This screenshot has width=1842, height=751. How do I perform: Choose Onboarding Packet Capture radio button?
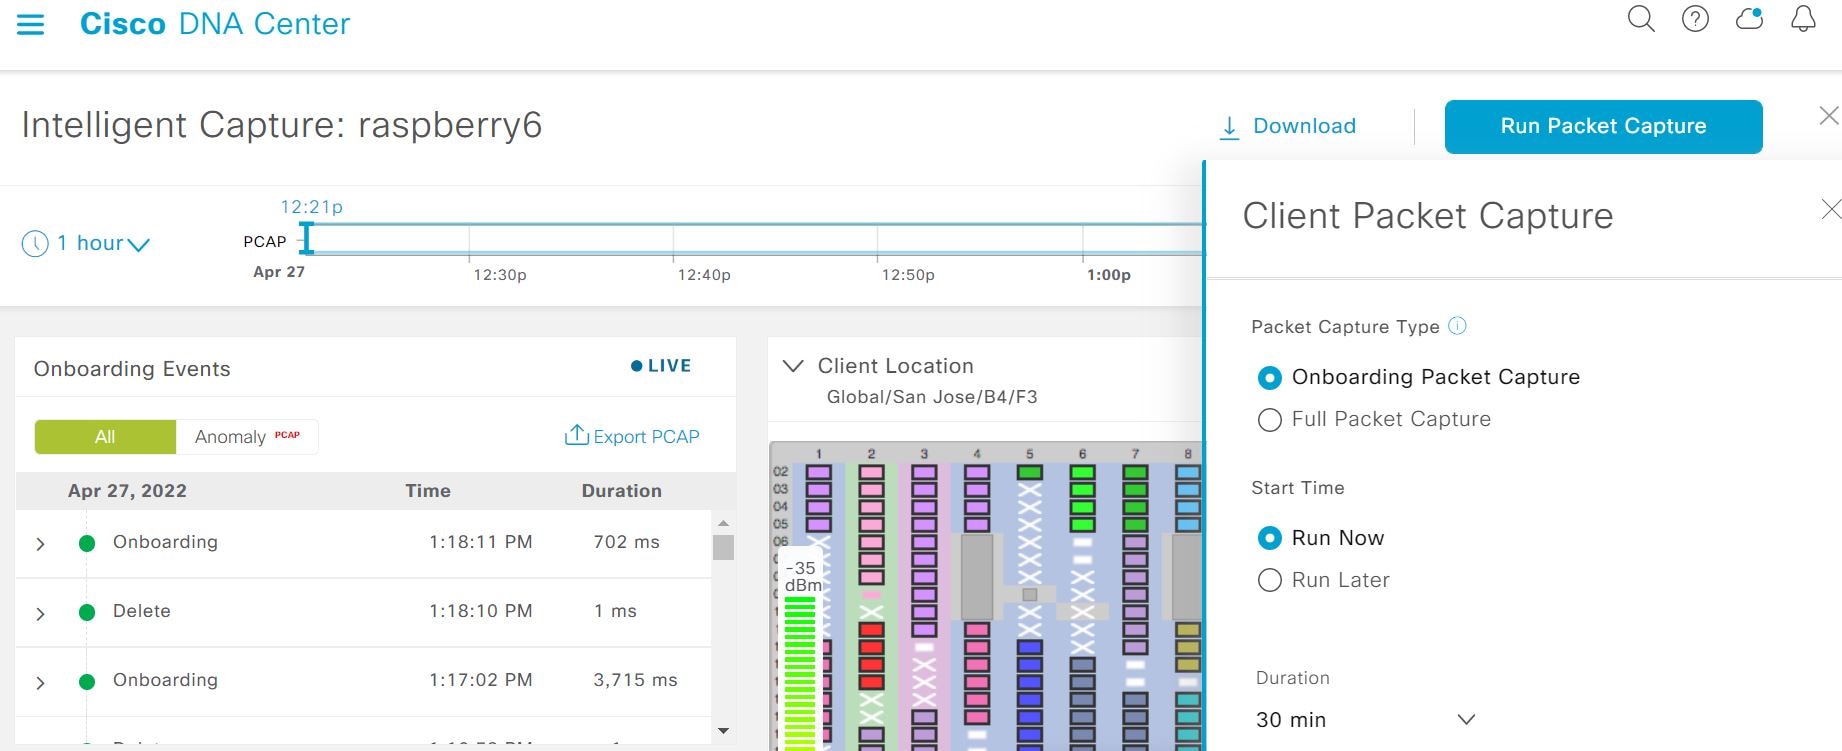[1269, 377]
